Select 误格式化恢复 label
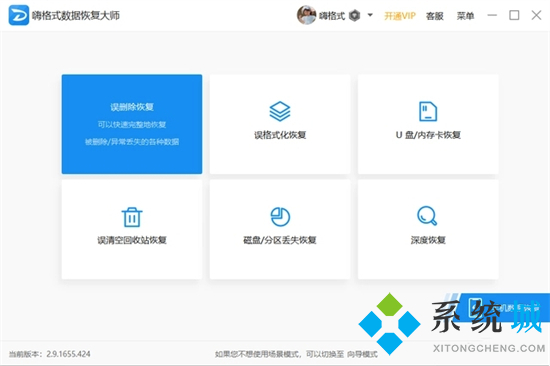This screenshot has height=366, width=550. click(280, 135)
